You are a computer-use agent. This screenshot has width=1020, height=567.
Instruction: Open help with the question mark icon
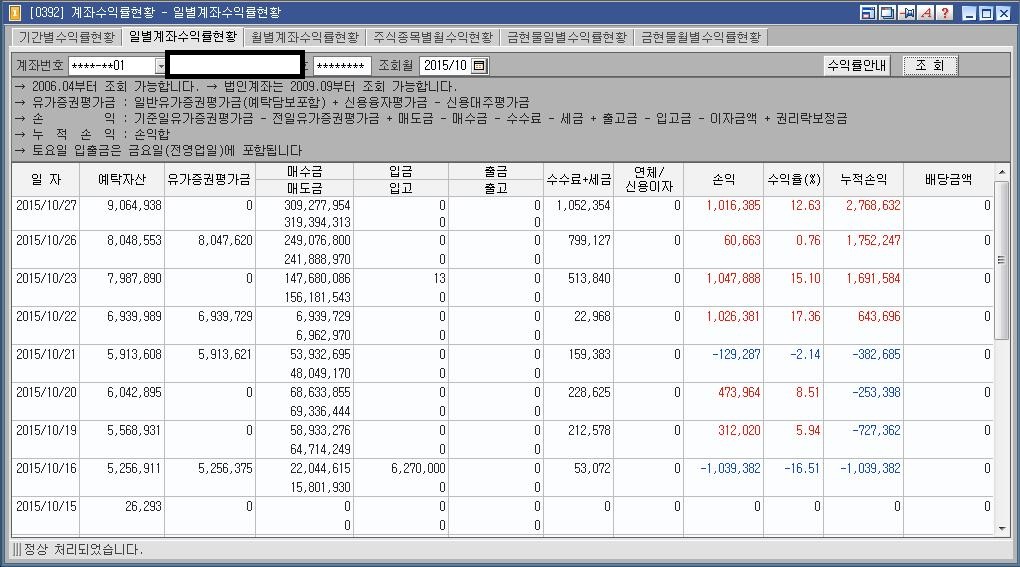click(x=945, y=12)
